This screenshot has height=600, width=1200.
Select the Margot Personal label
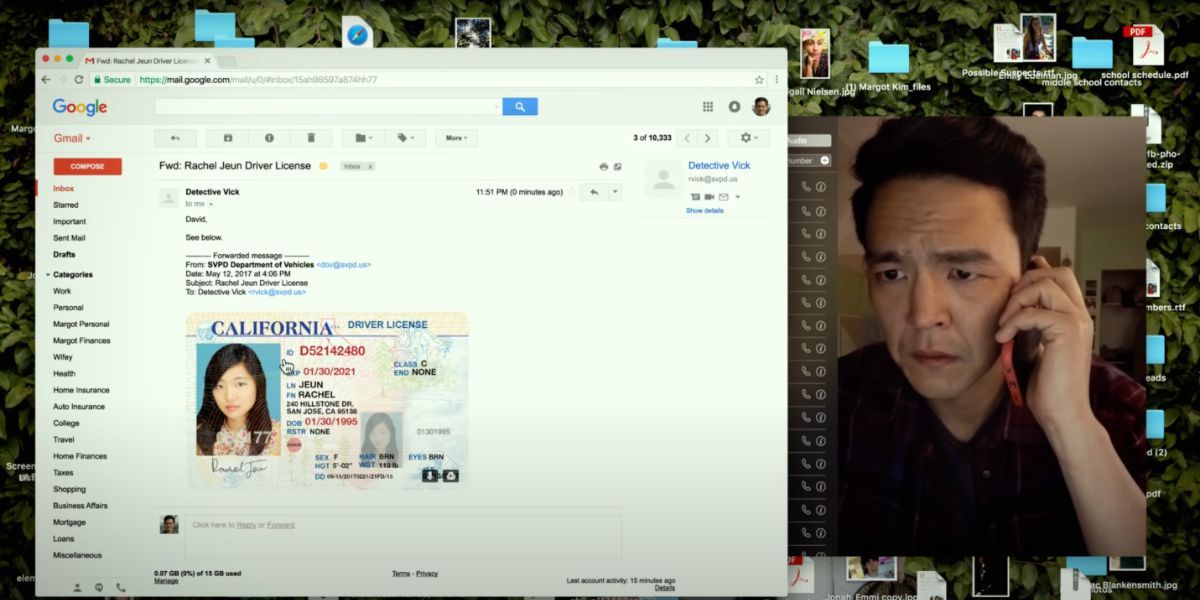click(81, 324)
